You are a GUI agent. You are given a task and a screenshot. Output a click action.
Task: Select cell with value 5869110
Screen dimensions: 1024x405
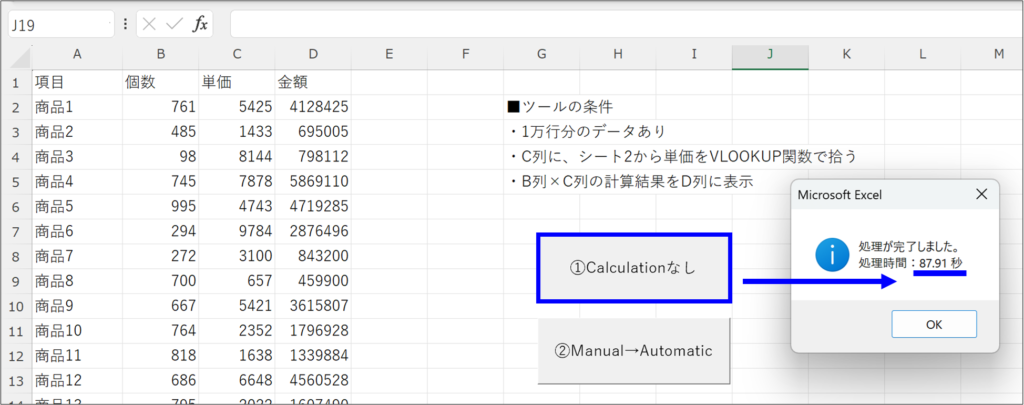click(x=313, y=182)
